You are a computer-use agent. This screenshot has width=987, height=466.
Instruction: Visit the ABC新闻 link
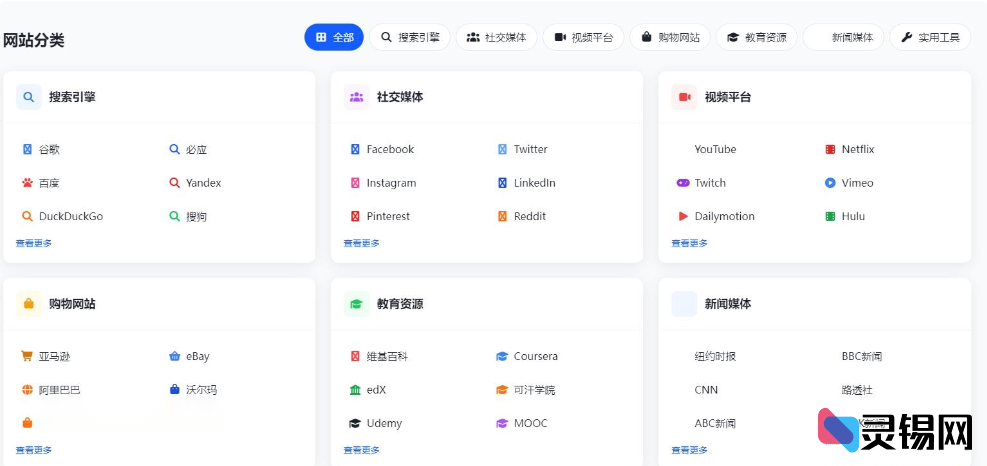pos(715,423)
